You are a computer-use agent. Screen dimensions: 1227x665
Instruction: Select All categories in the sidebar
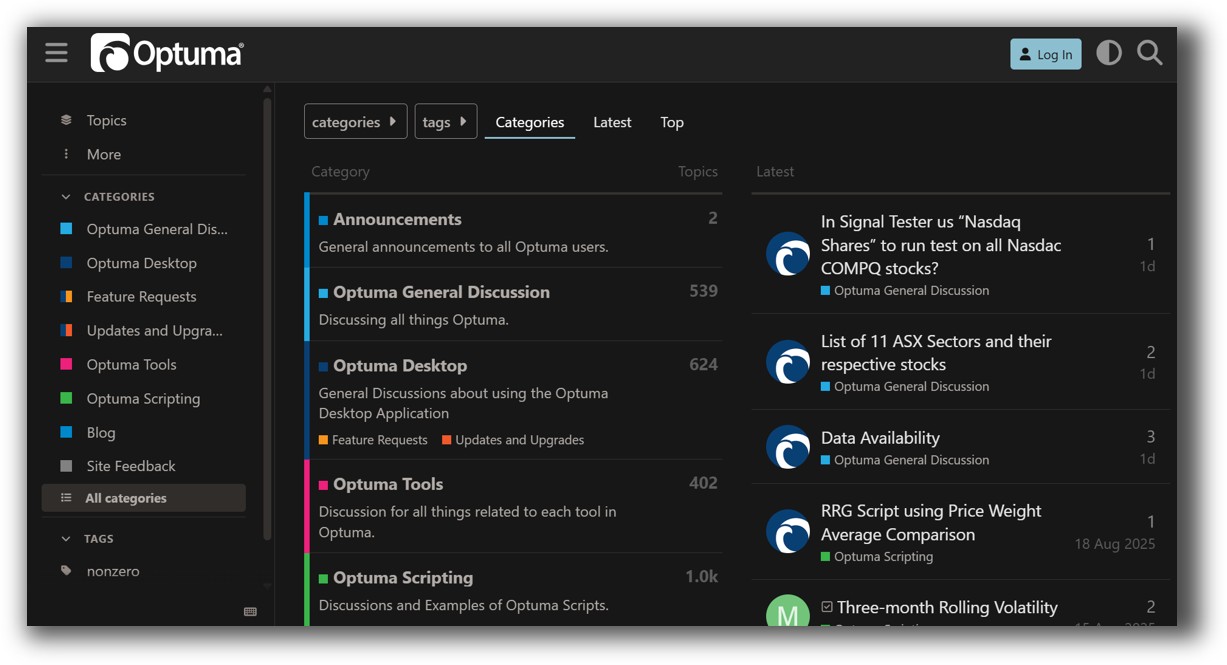point(126,498)
